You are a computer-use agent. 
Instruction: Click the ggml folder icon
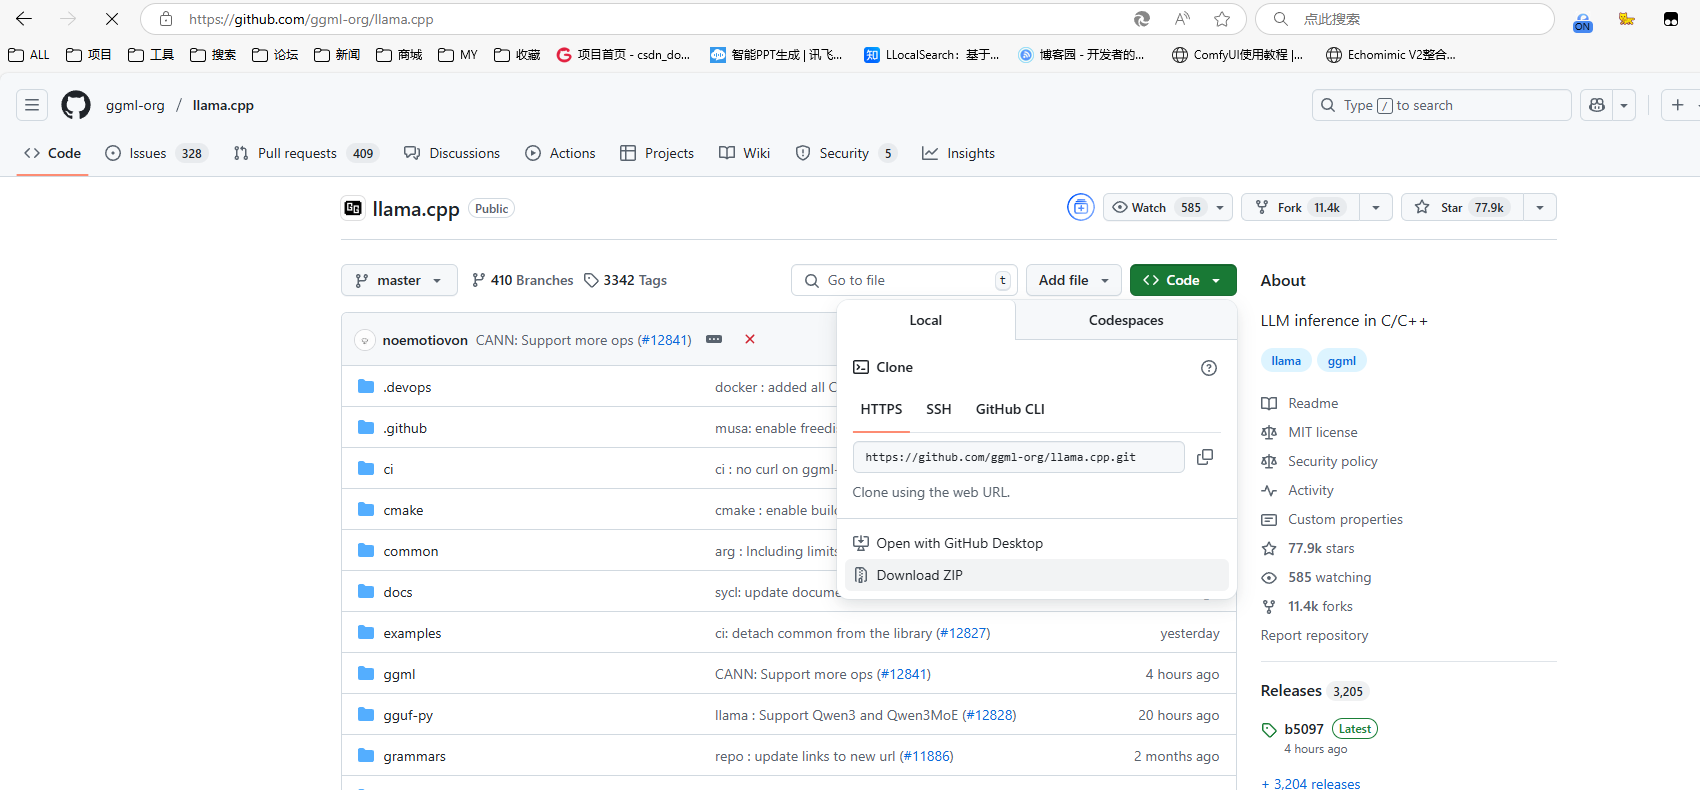(366, 674)
